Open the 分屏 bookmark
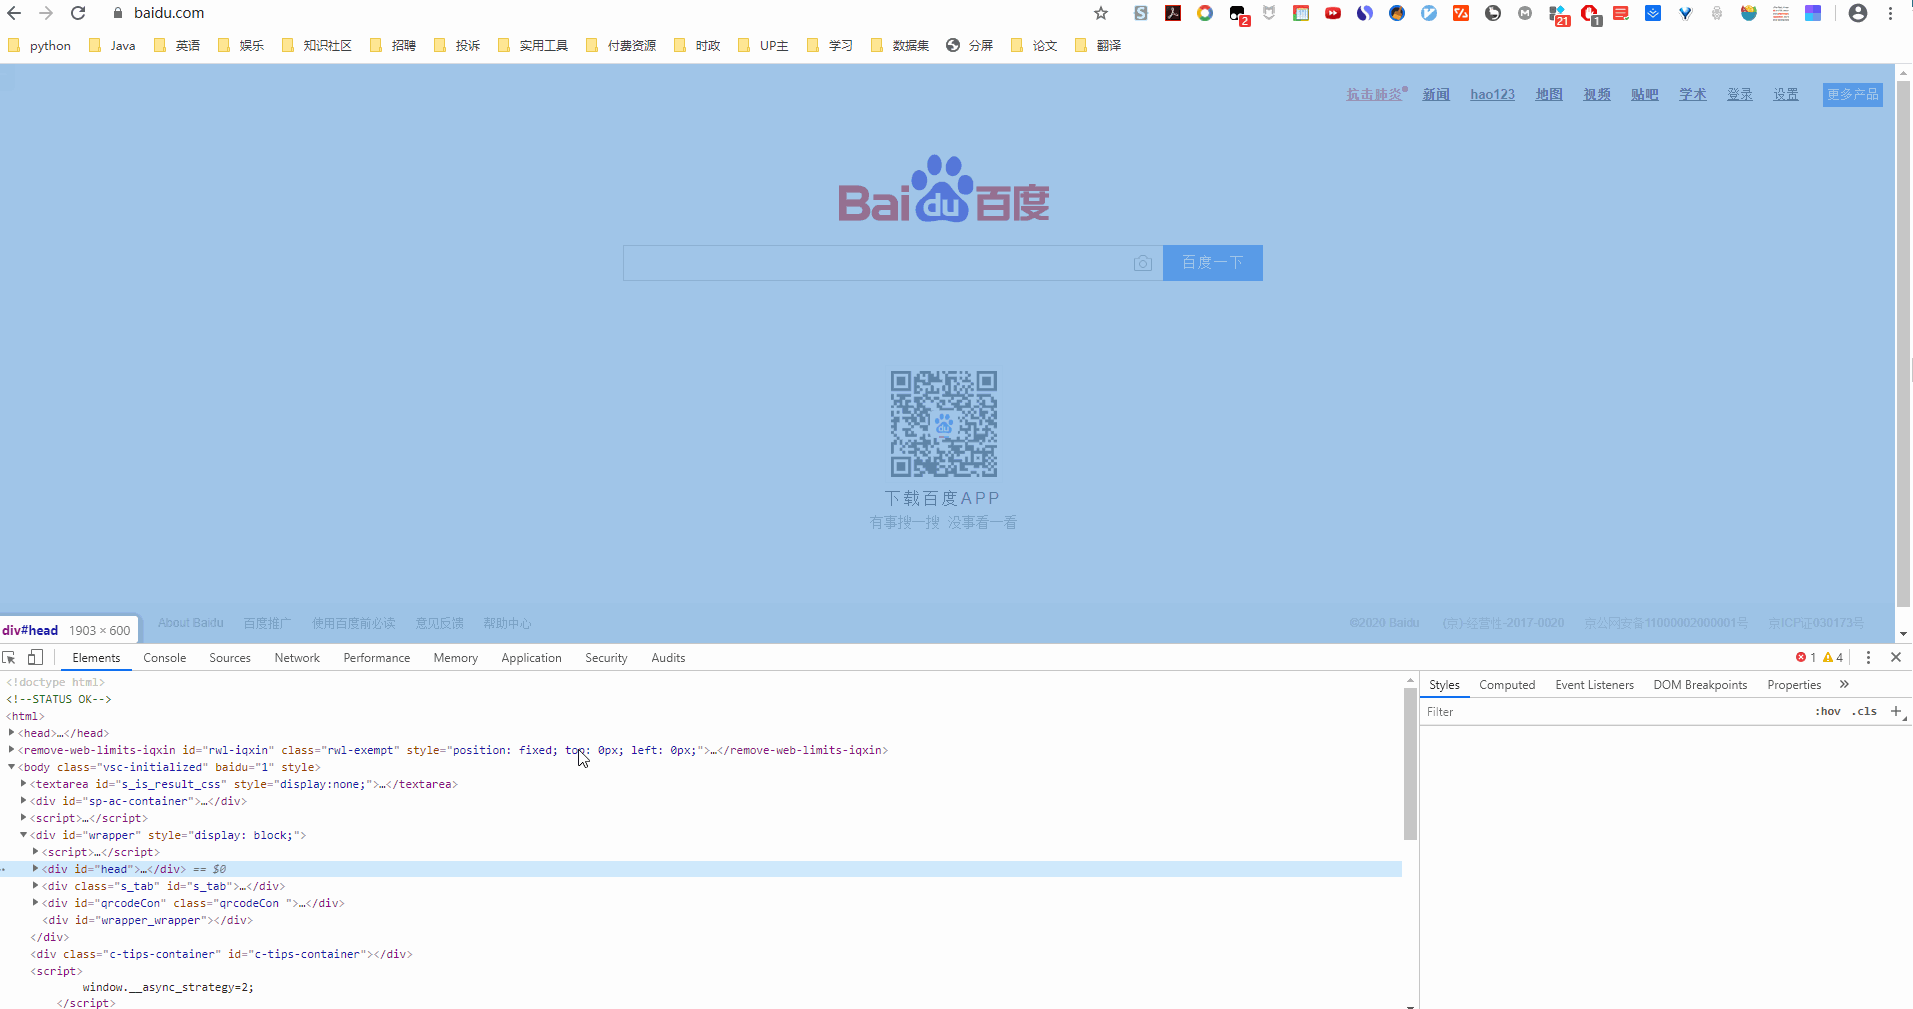The width and height of the screenshot is (1913, 1009). tap(970, 45)
